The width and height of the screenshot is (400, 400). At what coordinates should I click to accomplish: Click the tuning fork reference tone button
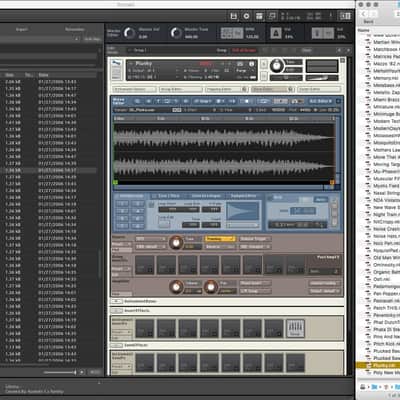click(318, 33)
